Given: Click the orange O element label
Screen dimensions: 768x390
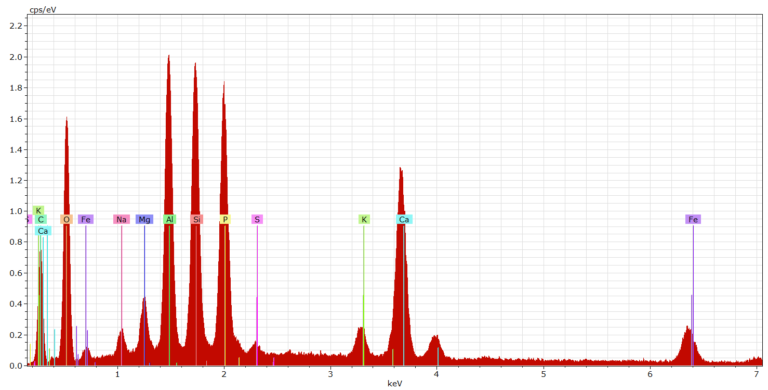Looking at the screenshot, I should [x=66, y=219].
